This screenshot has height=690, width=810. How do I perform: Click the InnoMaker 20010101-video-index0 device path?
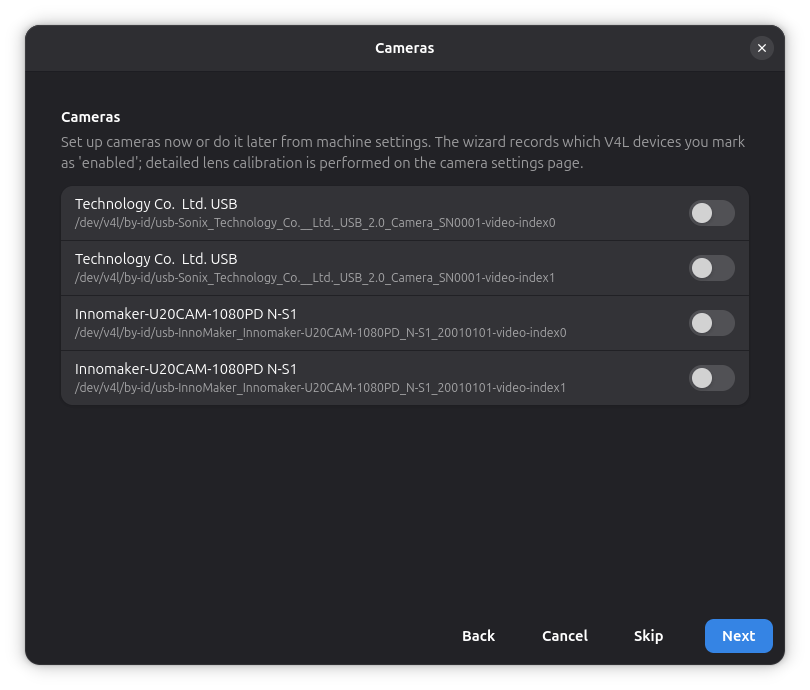(321, 333)
